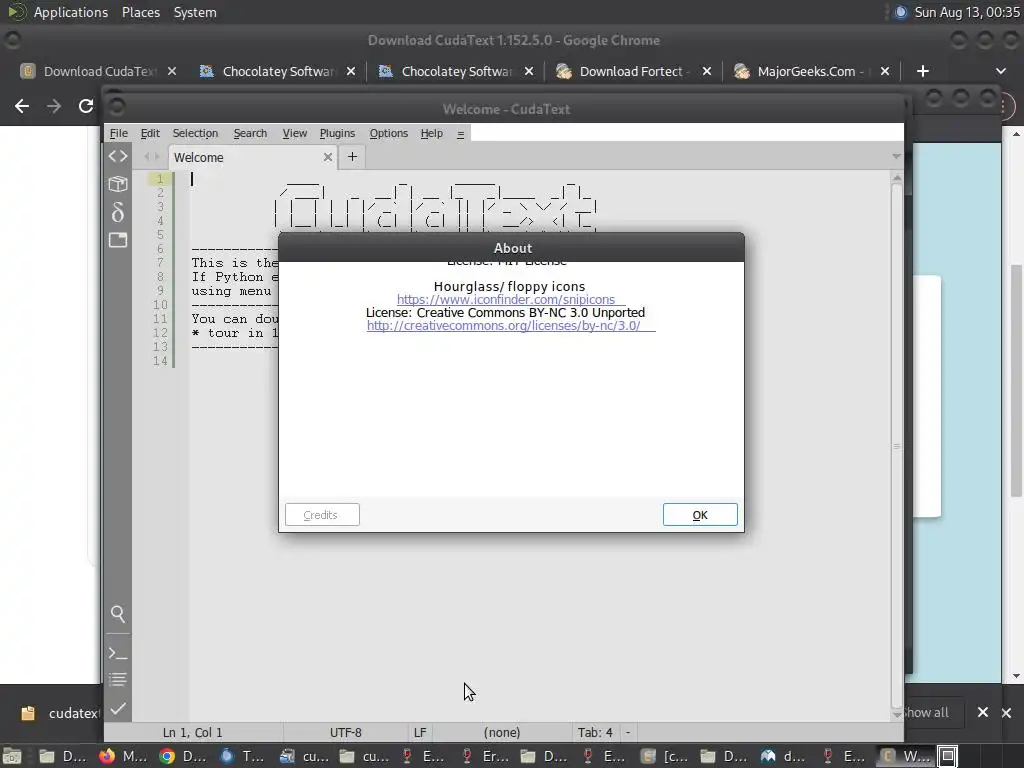Open the tabs panel icon in sidebar
1024x768 pixels.
tap(118, 240)
